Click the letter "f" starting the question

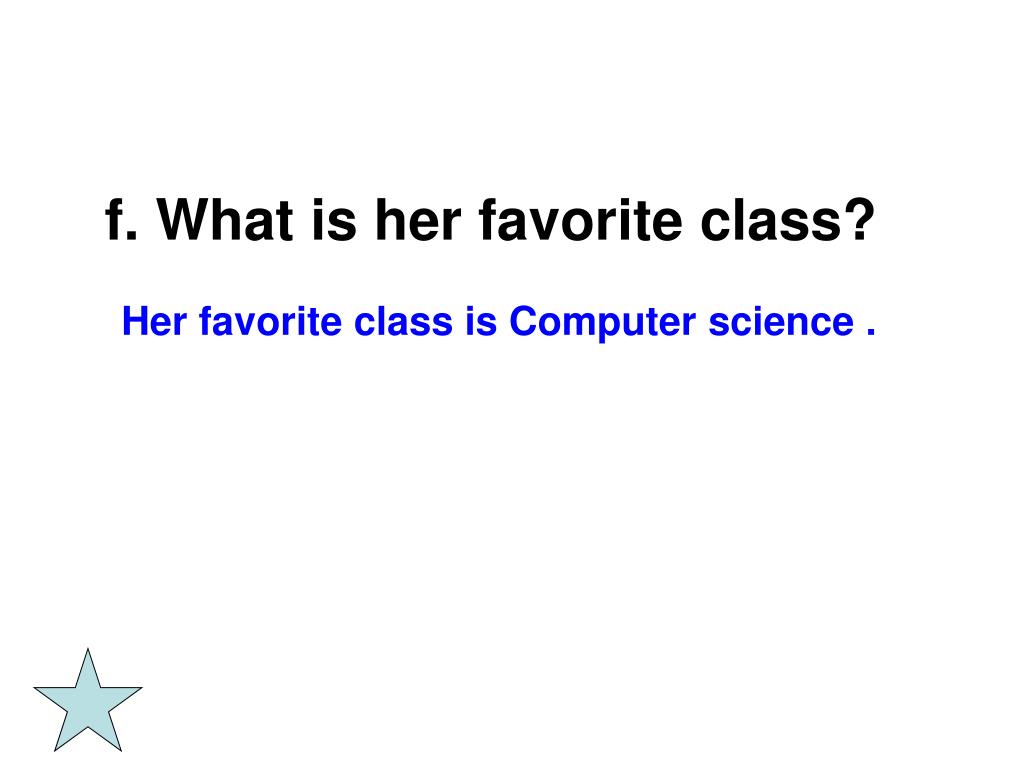pos(113,219)
